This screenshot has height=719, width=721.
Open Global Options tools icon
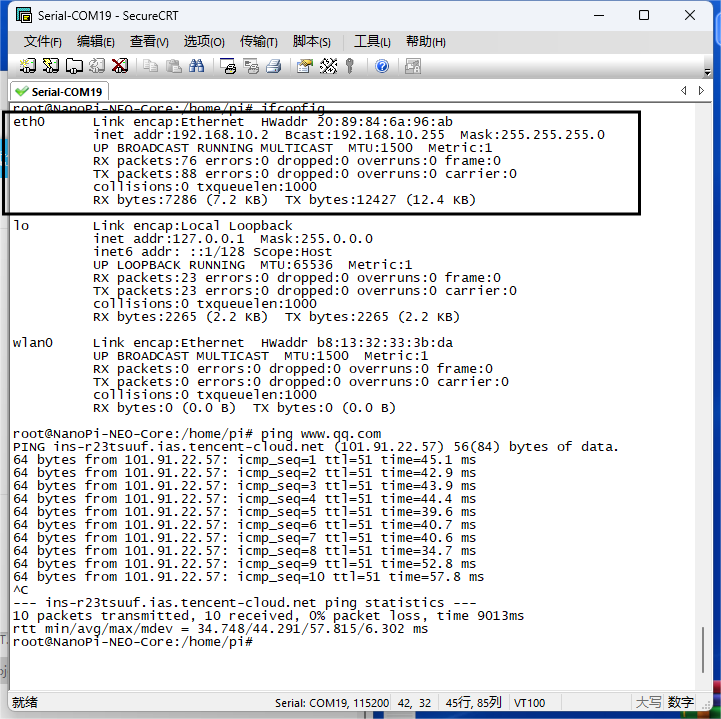pyautogui.click(x=328, y=66)
